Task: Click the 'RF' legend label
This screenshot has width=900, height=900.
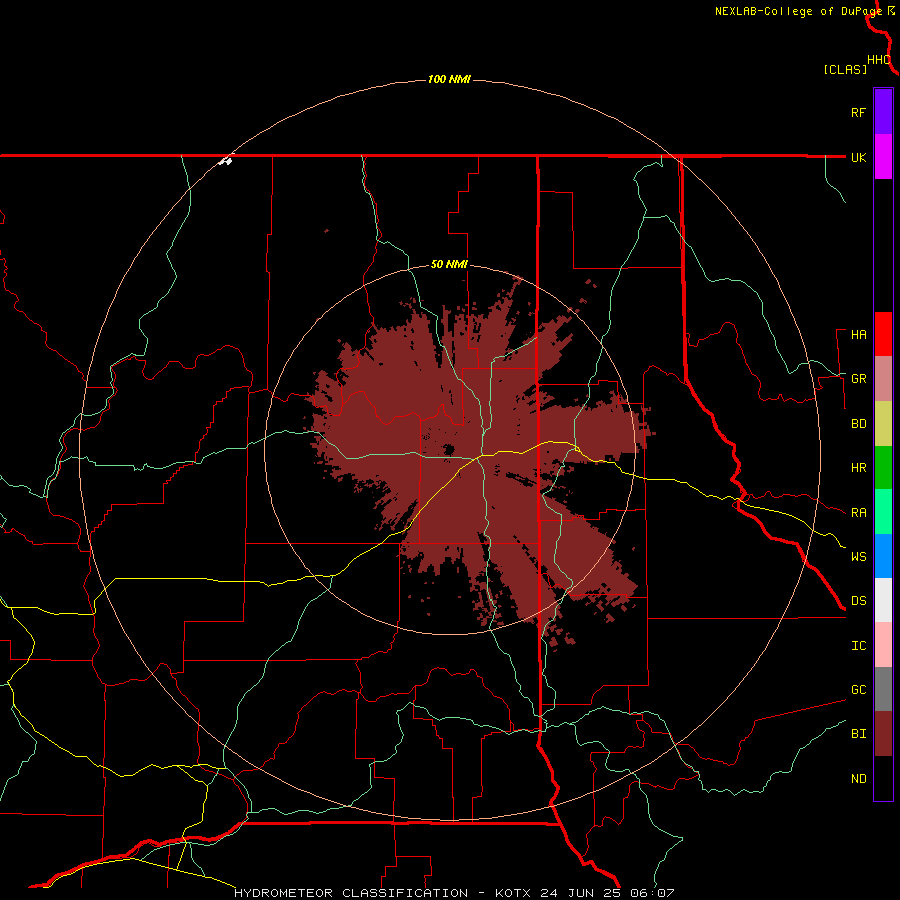Action: [x=858, y=112]
